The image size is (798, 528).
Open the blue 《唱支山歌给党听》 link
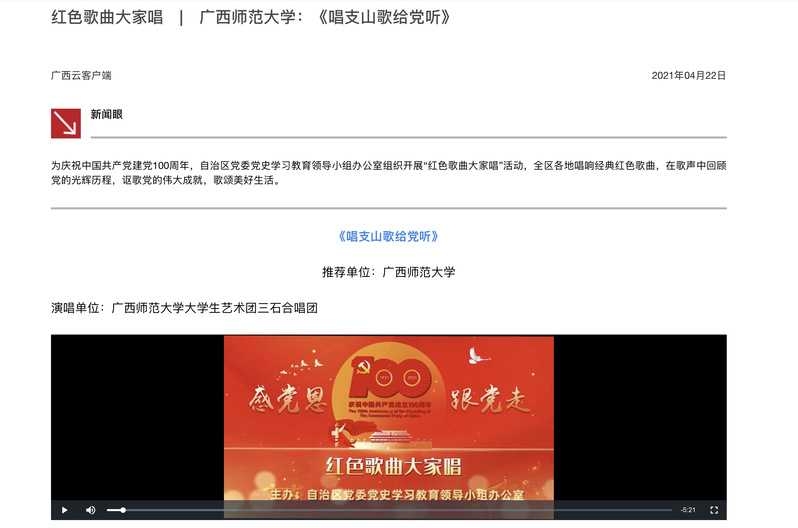388,237
